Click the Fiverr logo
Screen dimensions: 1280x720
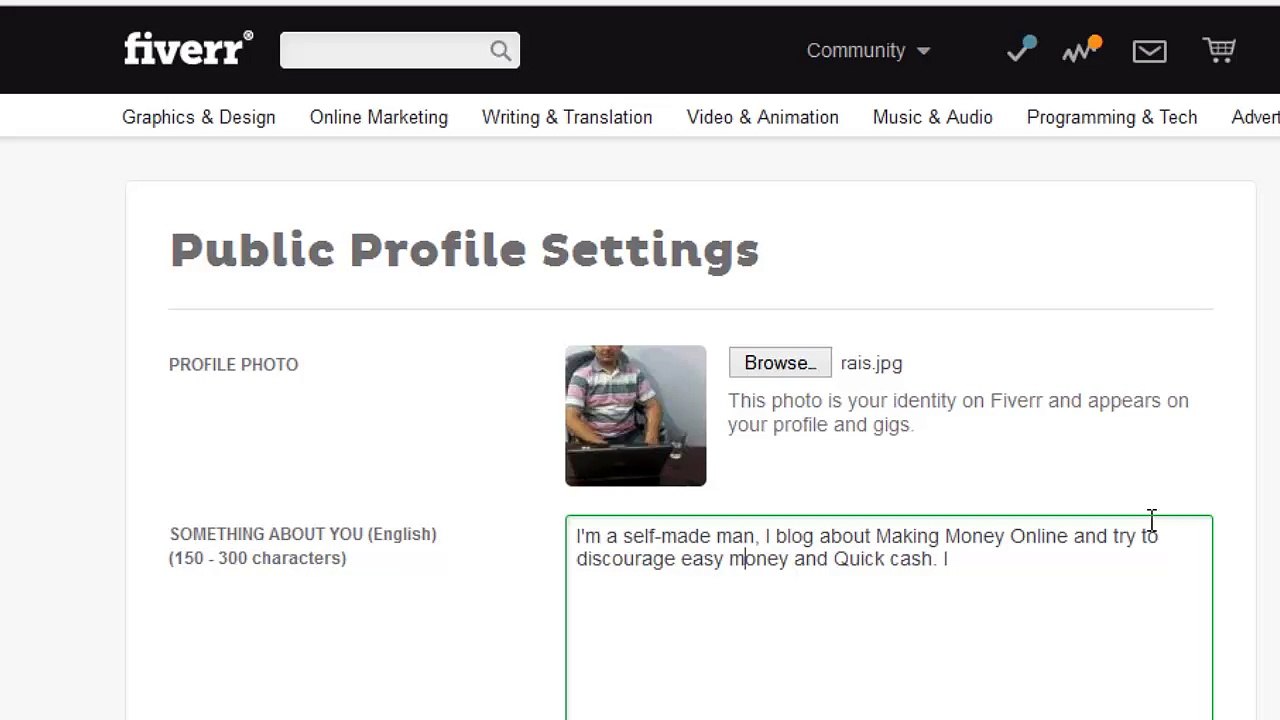188,49
